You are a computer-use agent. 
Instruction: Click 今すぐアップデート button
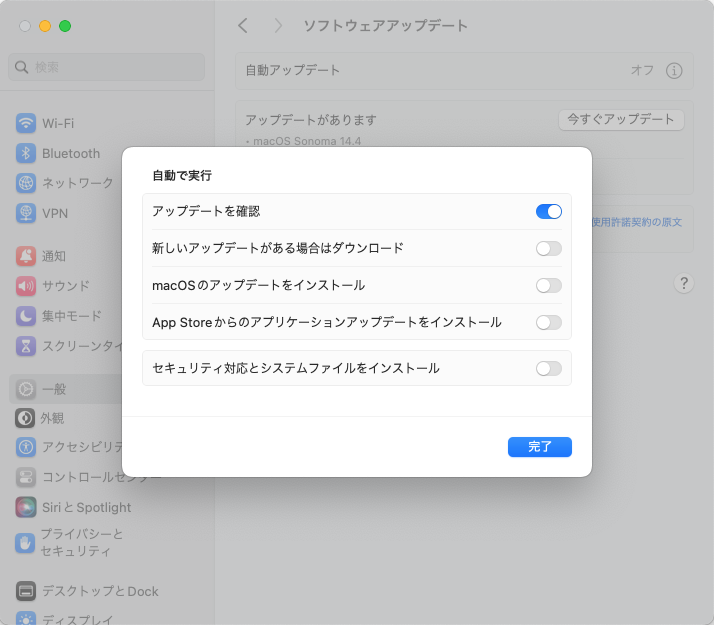coord(621,120)
